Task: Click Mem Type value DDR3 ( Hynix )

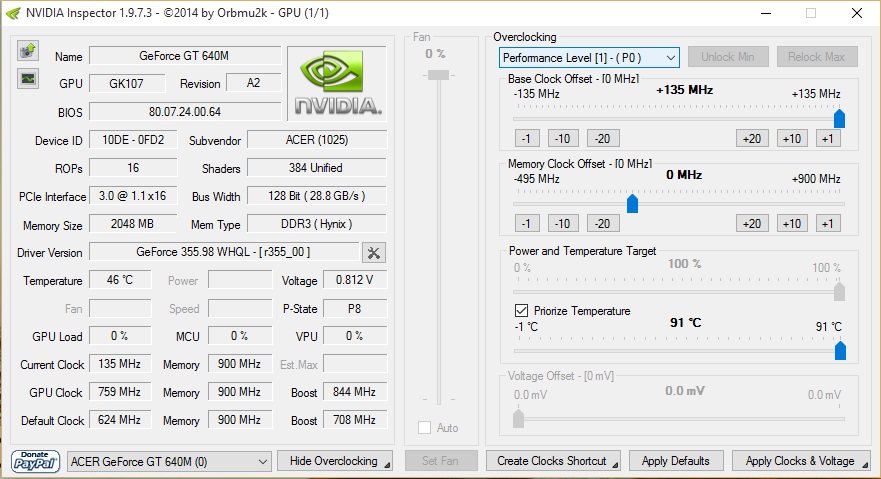Action: click(317, 224)
